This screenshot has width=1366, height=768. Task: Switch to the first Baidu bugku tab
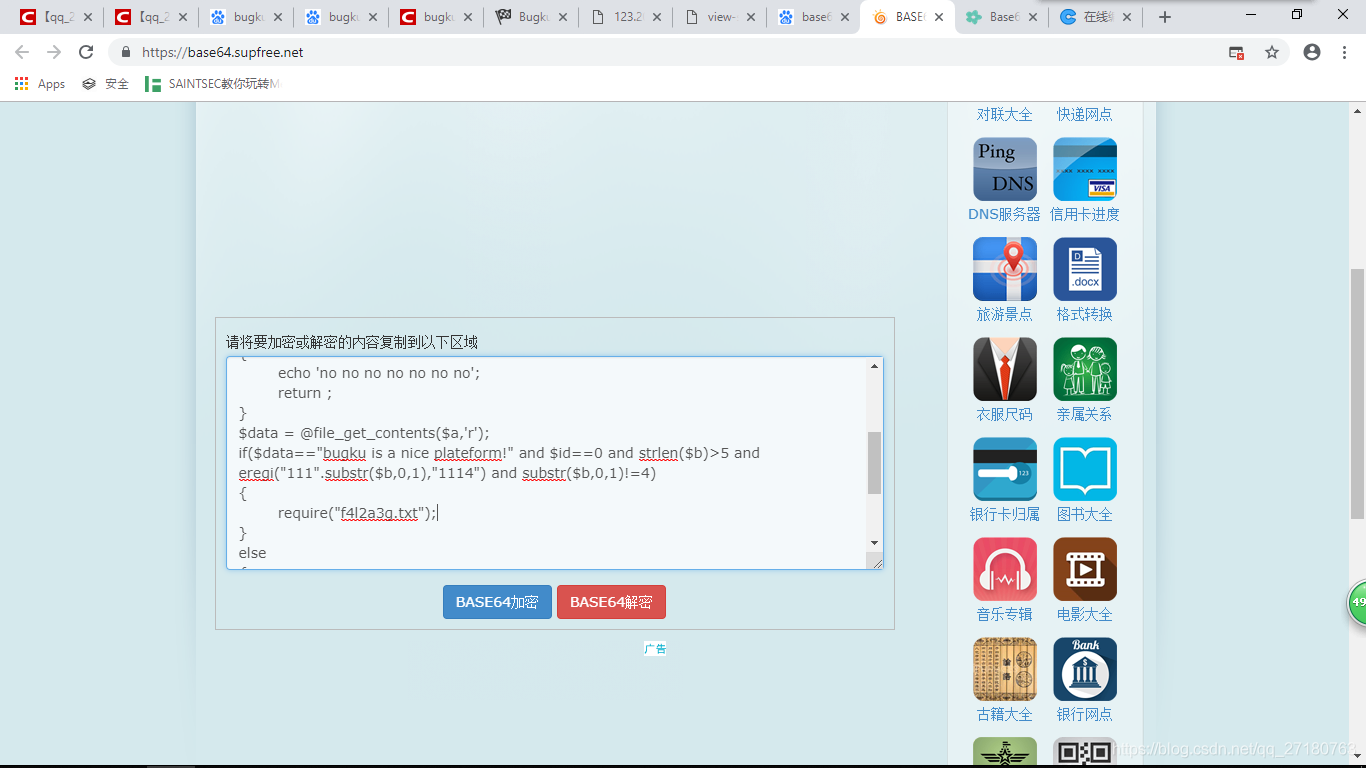(246, 17)
